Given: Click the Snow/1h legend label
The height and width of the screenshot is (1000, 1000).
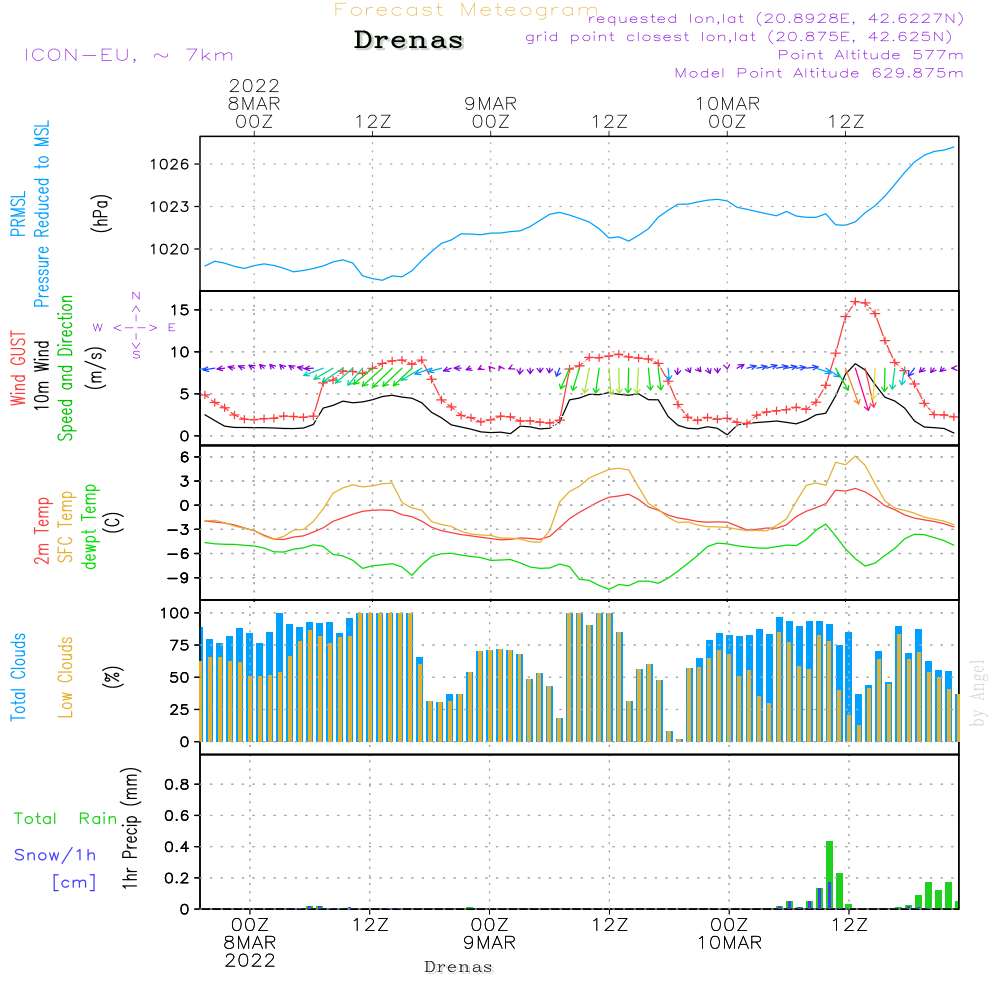Looking at the screenshot, I should (x=55, y=855).
